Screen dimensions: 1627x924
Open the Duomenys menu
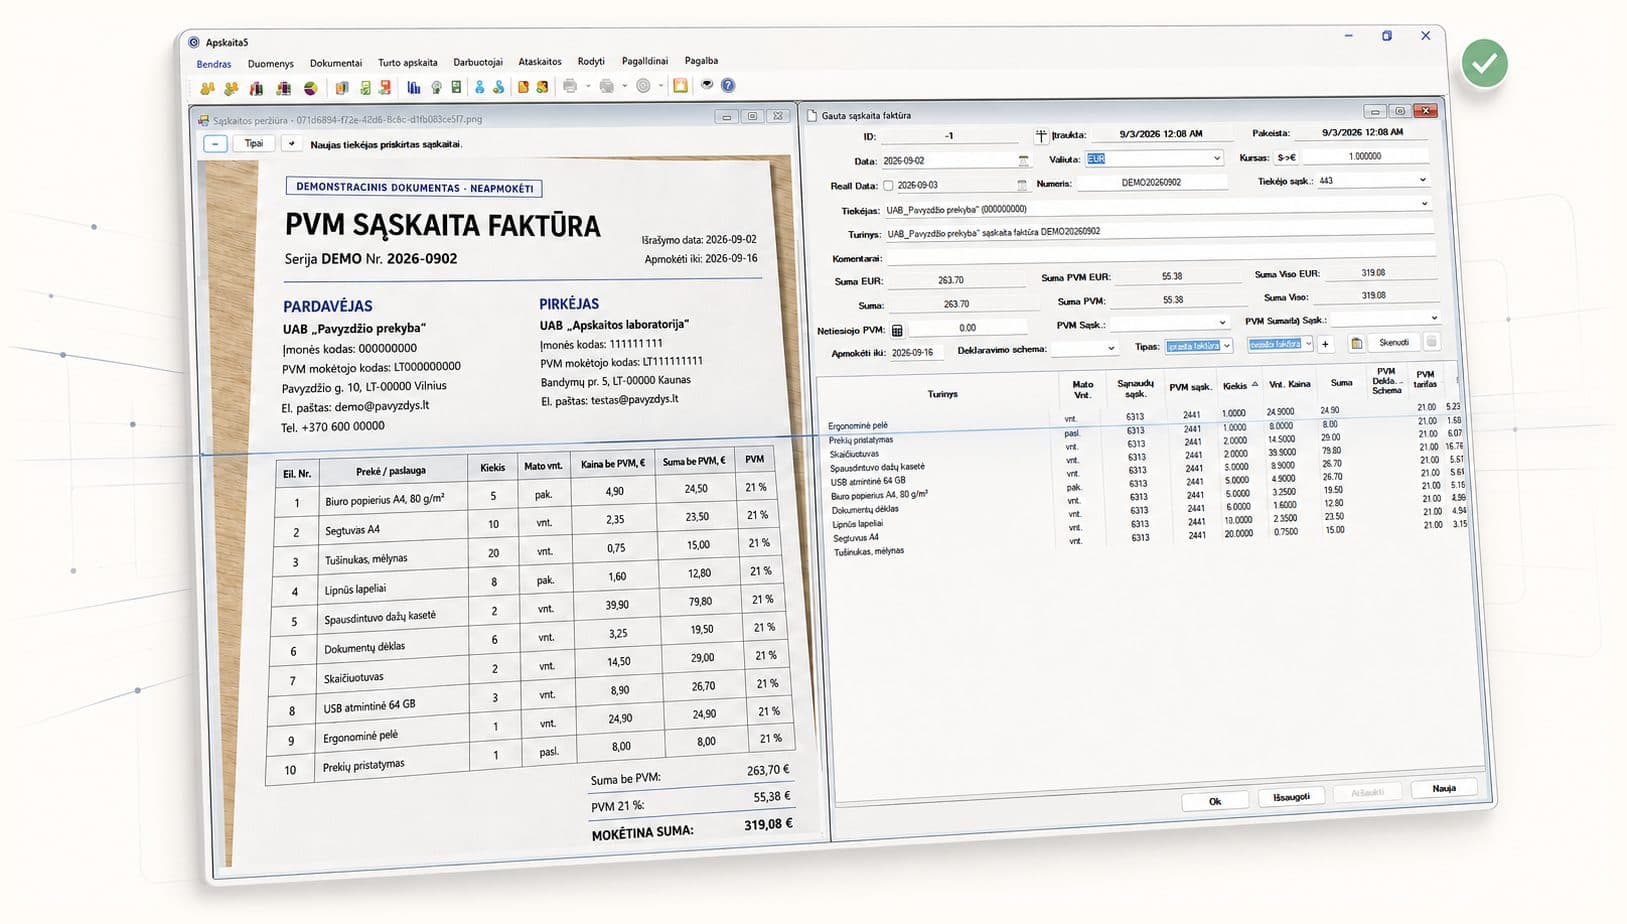pyautogui.click(x=270, y=64)
